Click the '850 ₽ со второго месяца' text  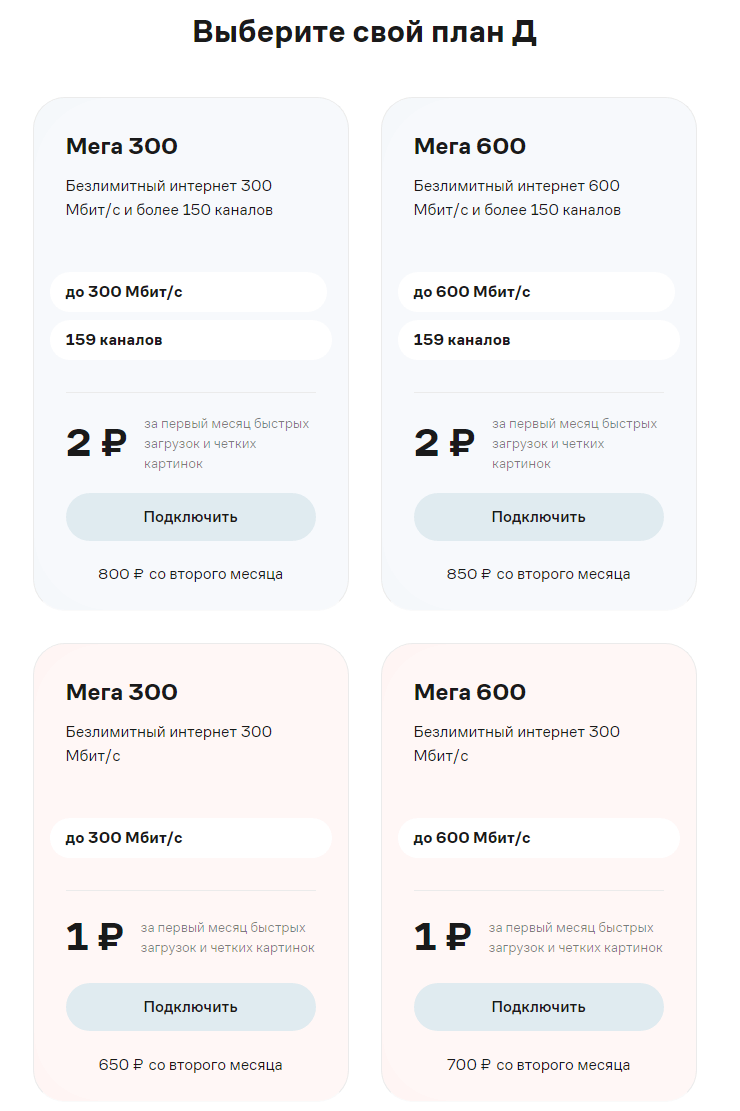pyautogui.click(x=538, y=575)
